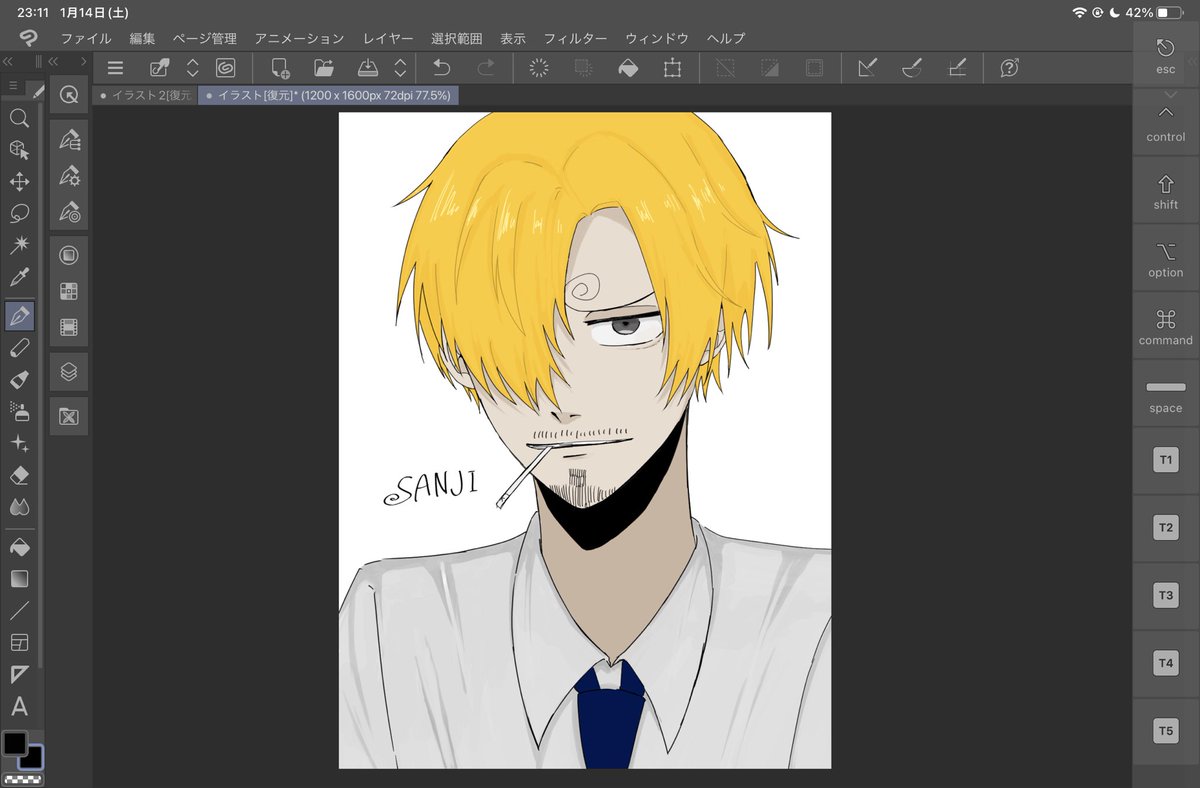Click the Clip Studio spiral icon in command bar
Screen dimensions: 1200x788
point(226,68)
